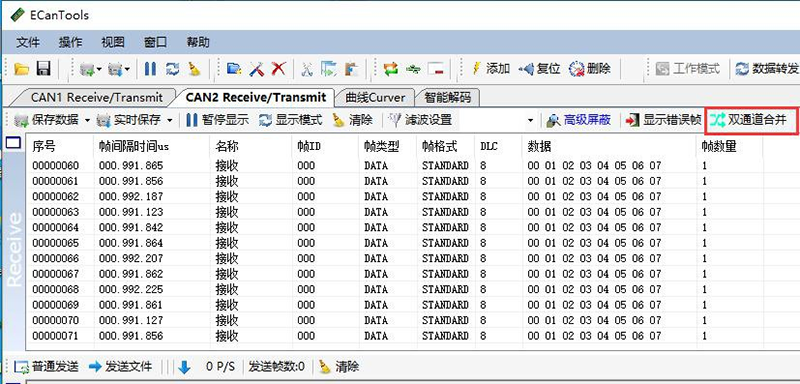Image resolution: width=800 pixels, height=384 pixels.
Task: Open the 操作 menu
Action: (70, 42)
